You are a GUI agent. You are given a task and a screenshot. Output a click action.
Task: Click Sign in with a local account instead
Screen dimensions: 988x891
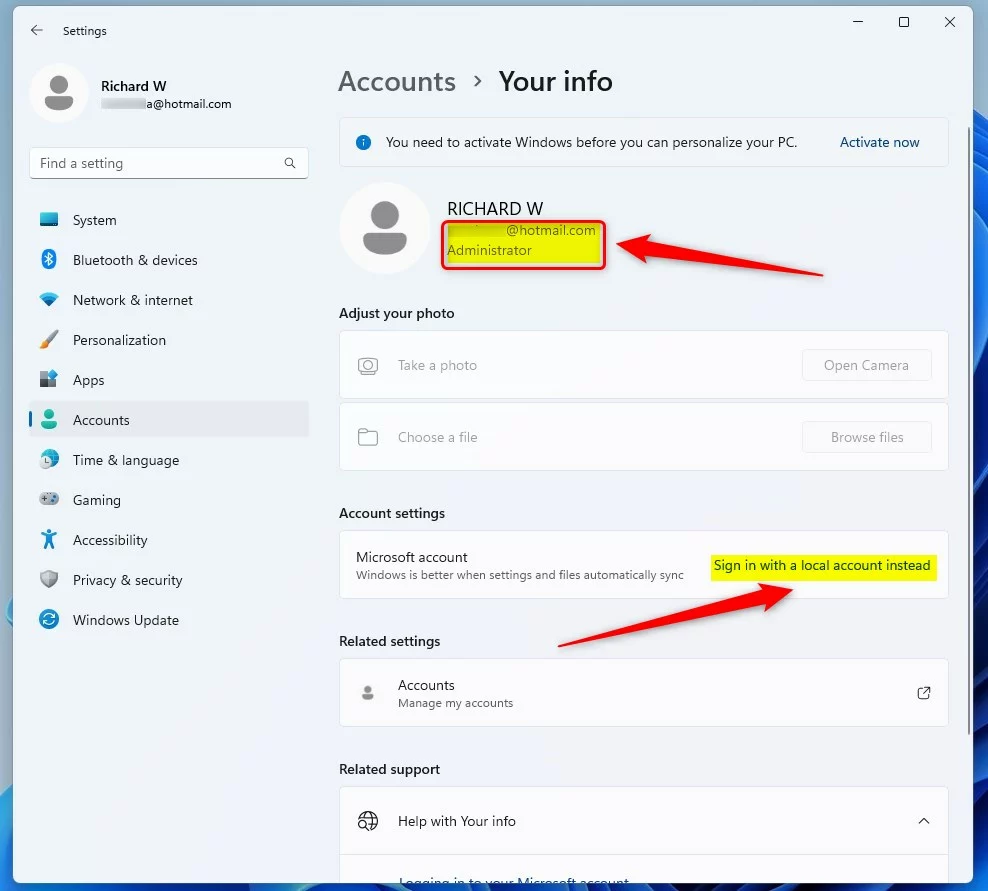pos(822,566)
